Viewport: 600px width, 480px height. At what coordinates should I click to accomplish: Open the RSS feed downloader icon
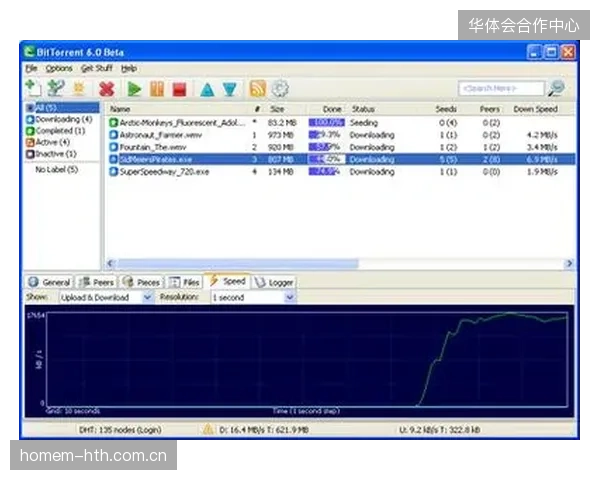click(x=258, y=88)
